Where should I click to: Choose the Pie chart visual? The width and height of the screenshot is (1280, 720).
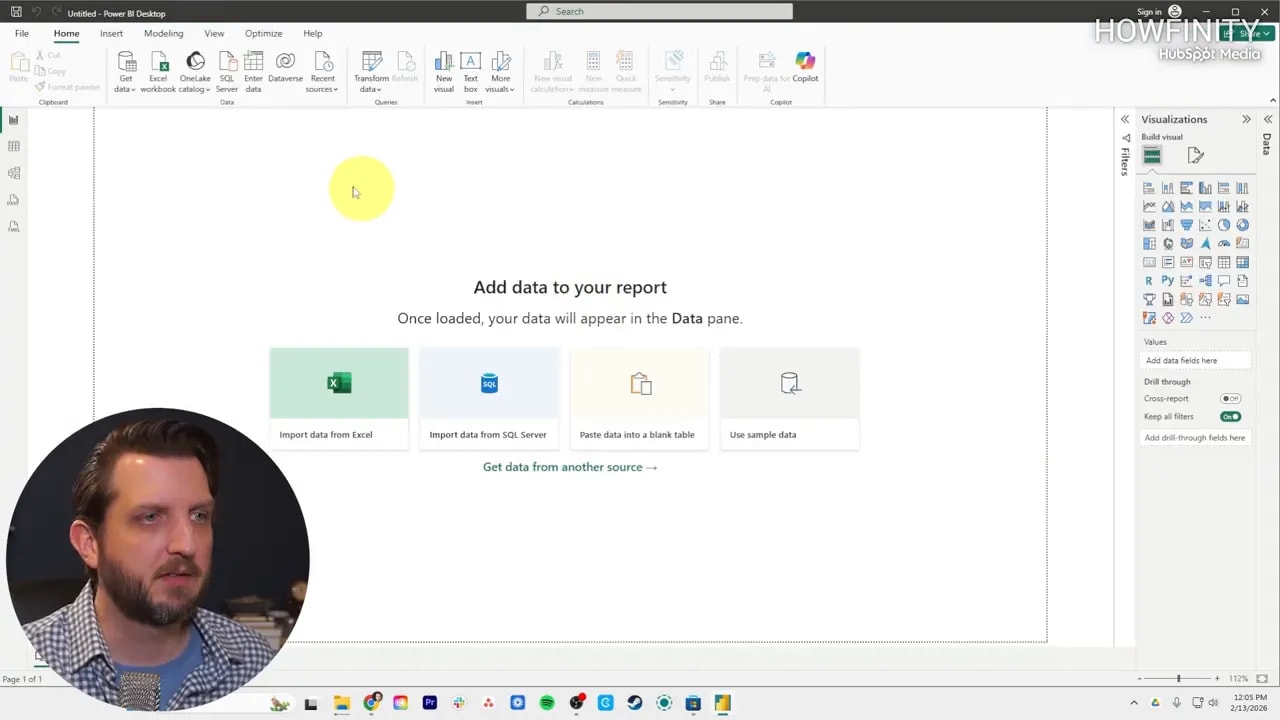coord(1224,225)
